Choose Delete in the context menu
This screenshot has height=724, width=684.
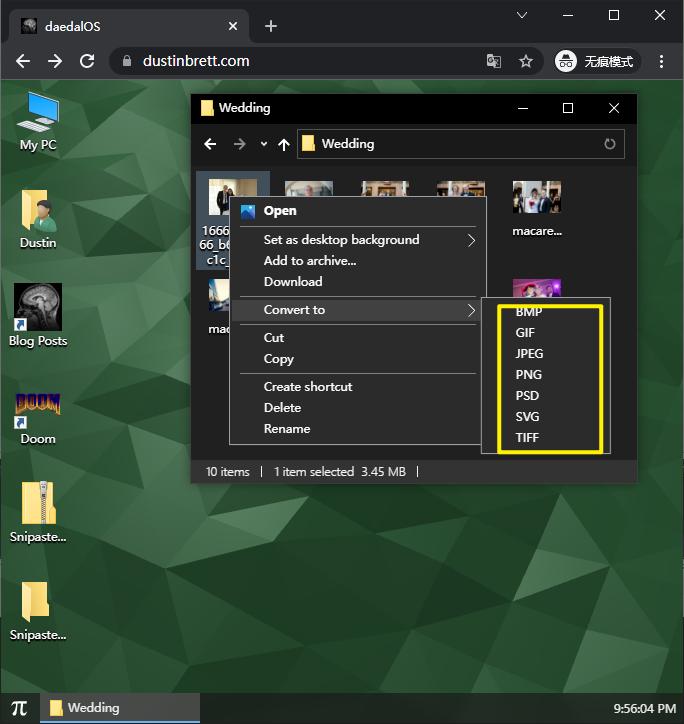[357, 408]
